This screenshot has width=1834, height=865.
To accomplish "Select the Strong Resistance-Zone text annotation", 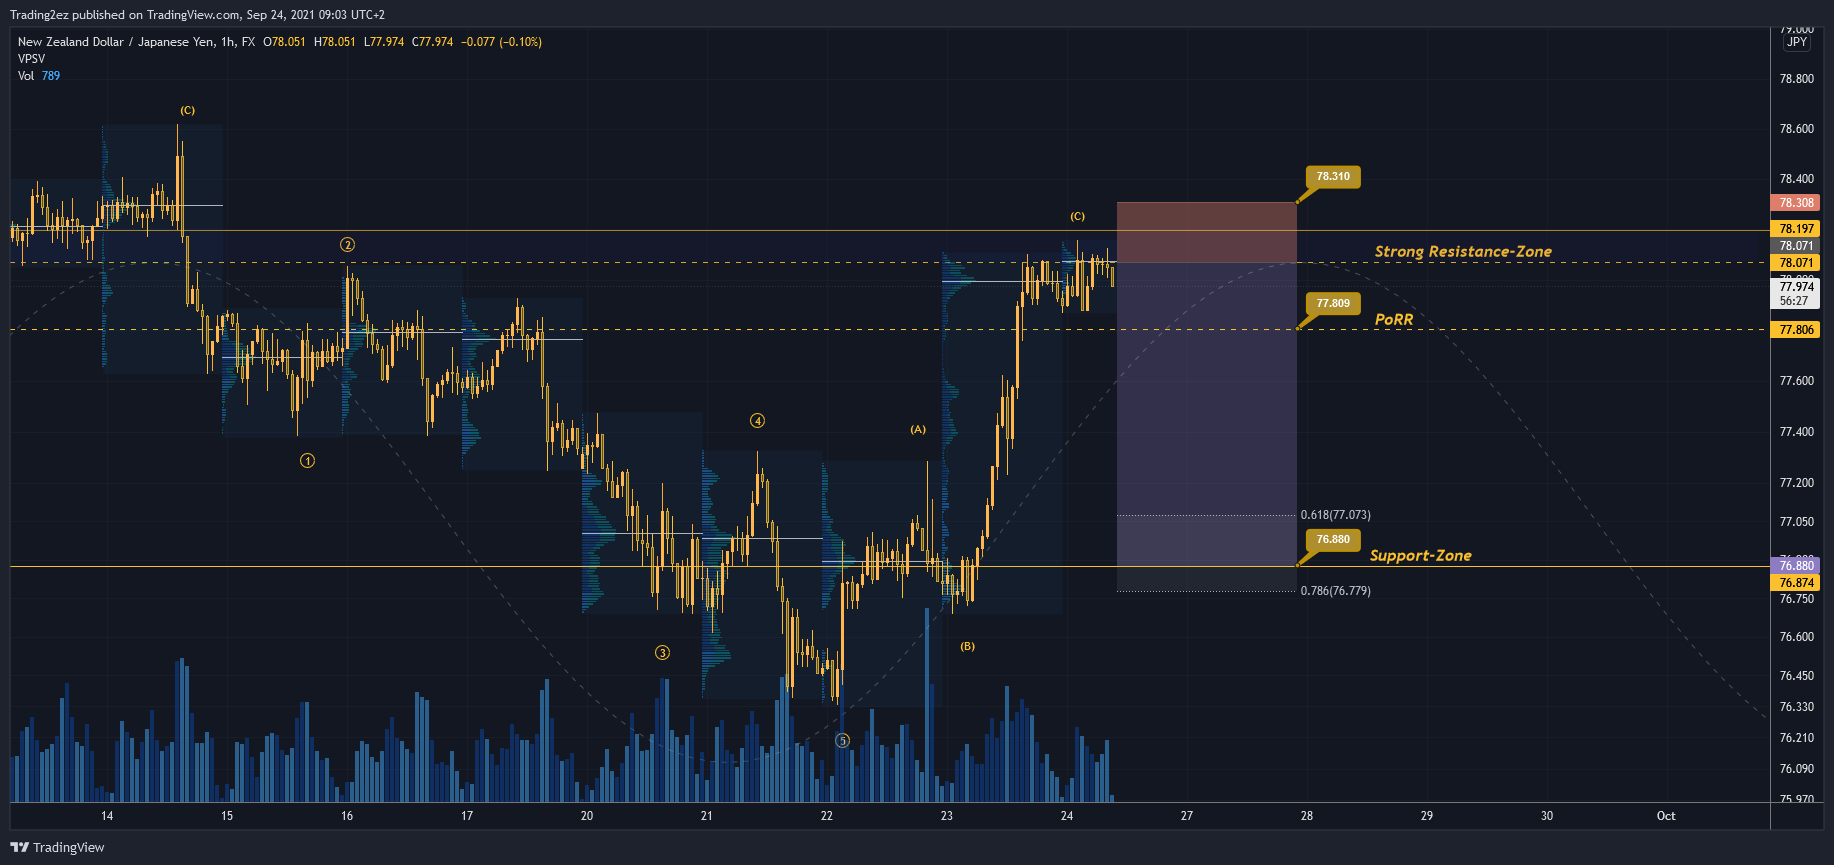I will coord(1463,252).
